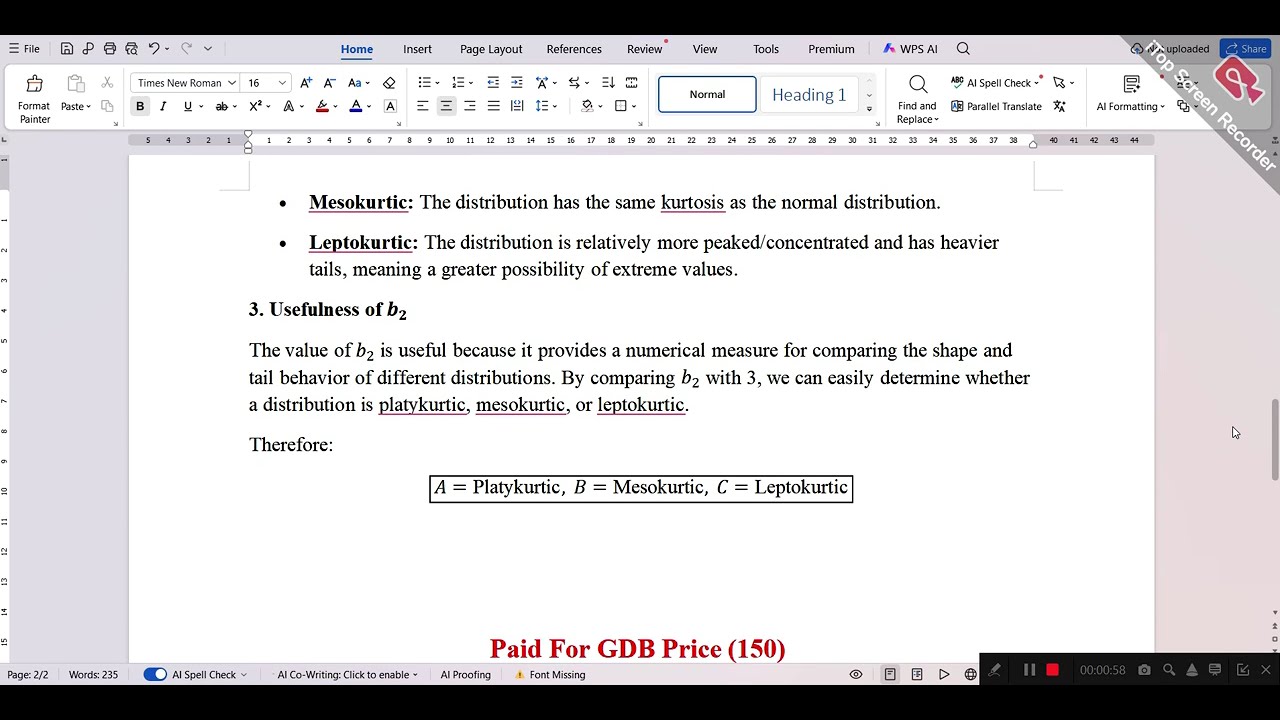Screen dimensions: 1280x720
Task: Switch to web layout globe icon in status bar
Action: (x=970, y=674)
